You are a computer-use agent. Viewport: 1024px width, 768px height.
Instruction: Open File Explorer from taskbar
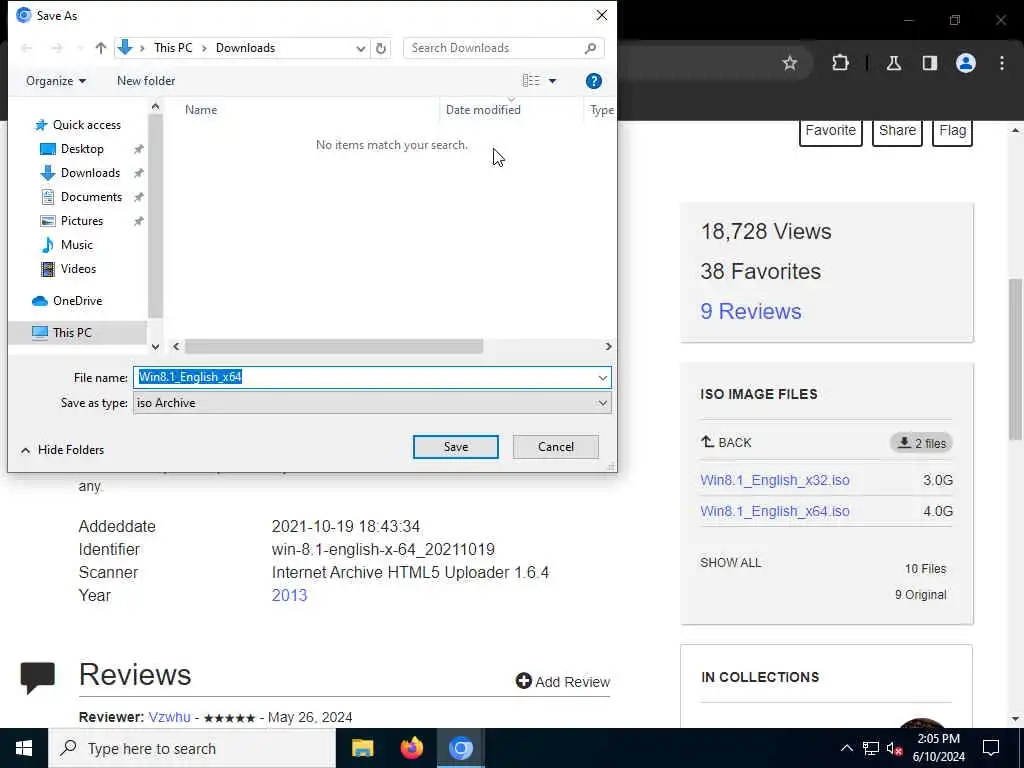pos(362,748)
